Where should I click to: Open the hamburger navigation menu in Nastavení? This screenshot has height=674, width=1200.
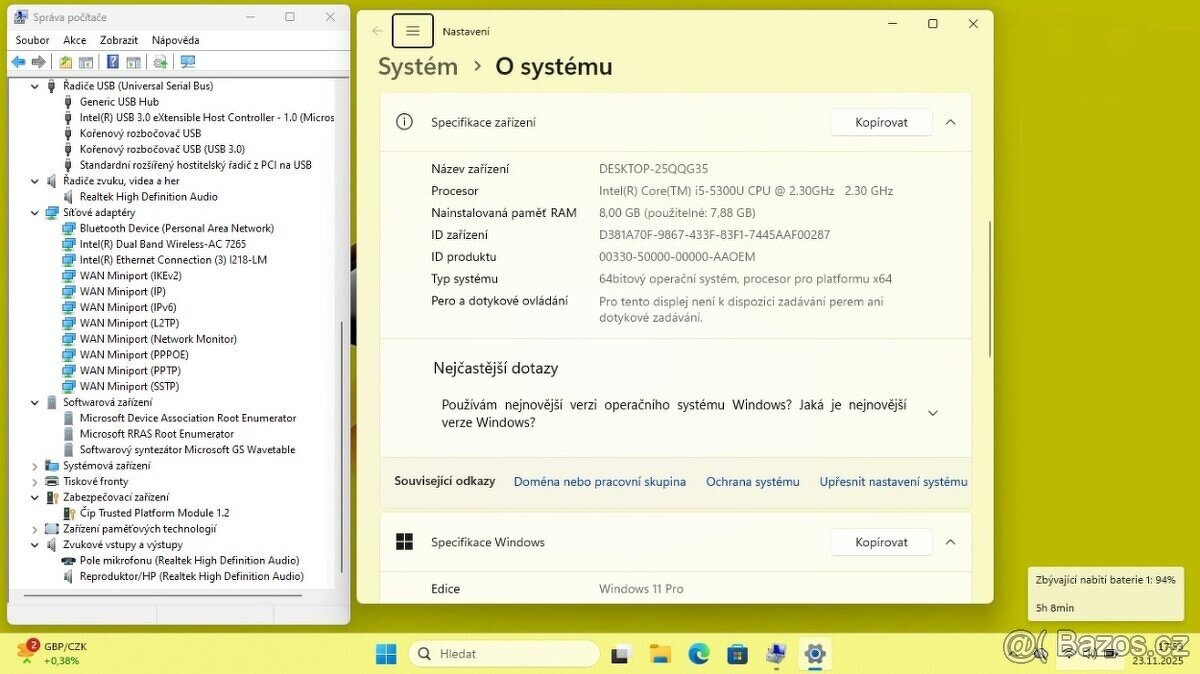point(412,30)
